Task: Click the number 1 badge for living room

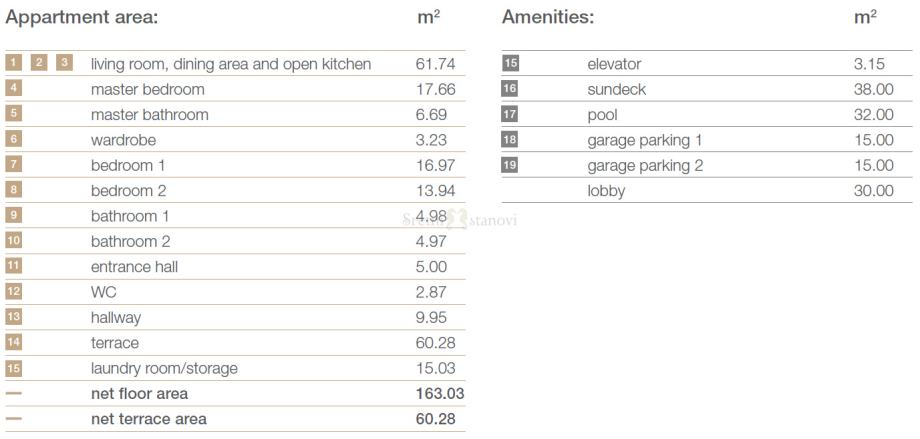Action: coord(13,63)
